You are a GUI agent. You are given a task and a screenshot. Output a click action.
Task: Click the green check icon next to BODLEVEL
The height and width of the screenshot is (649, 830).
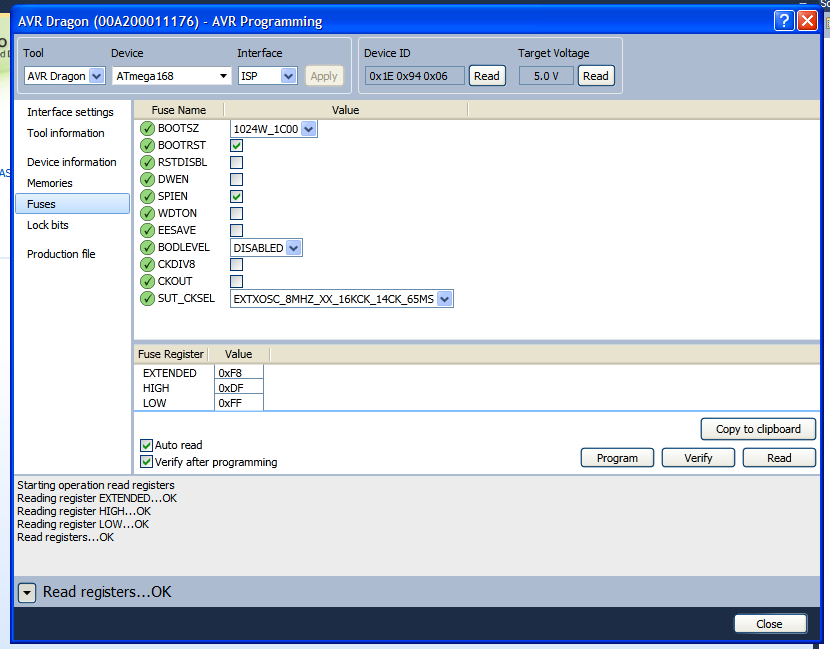[148, 247]
